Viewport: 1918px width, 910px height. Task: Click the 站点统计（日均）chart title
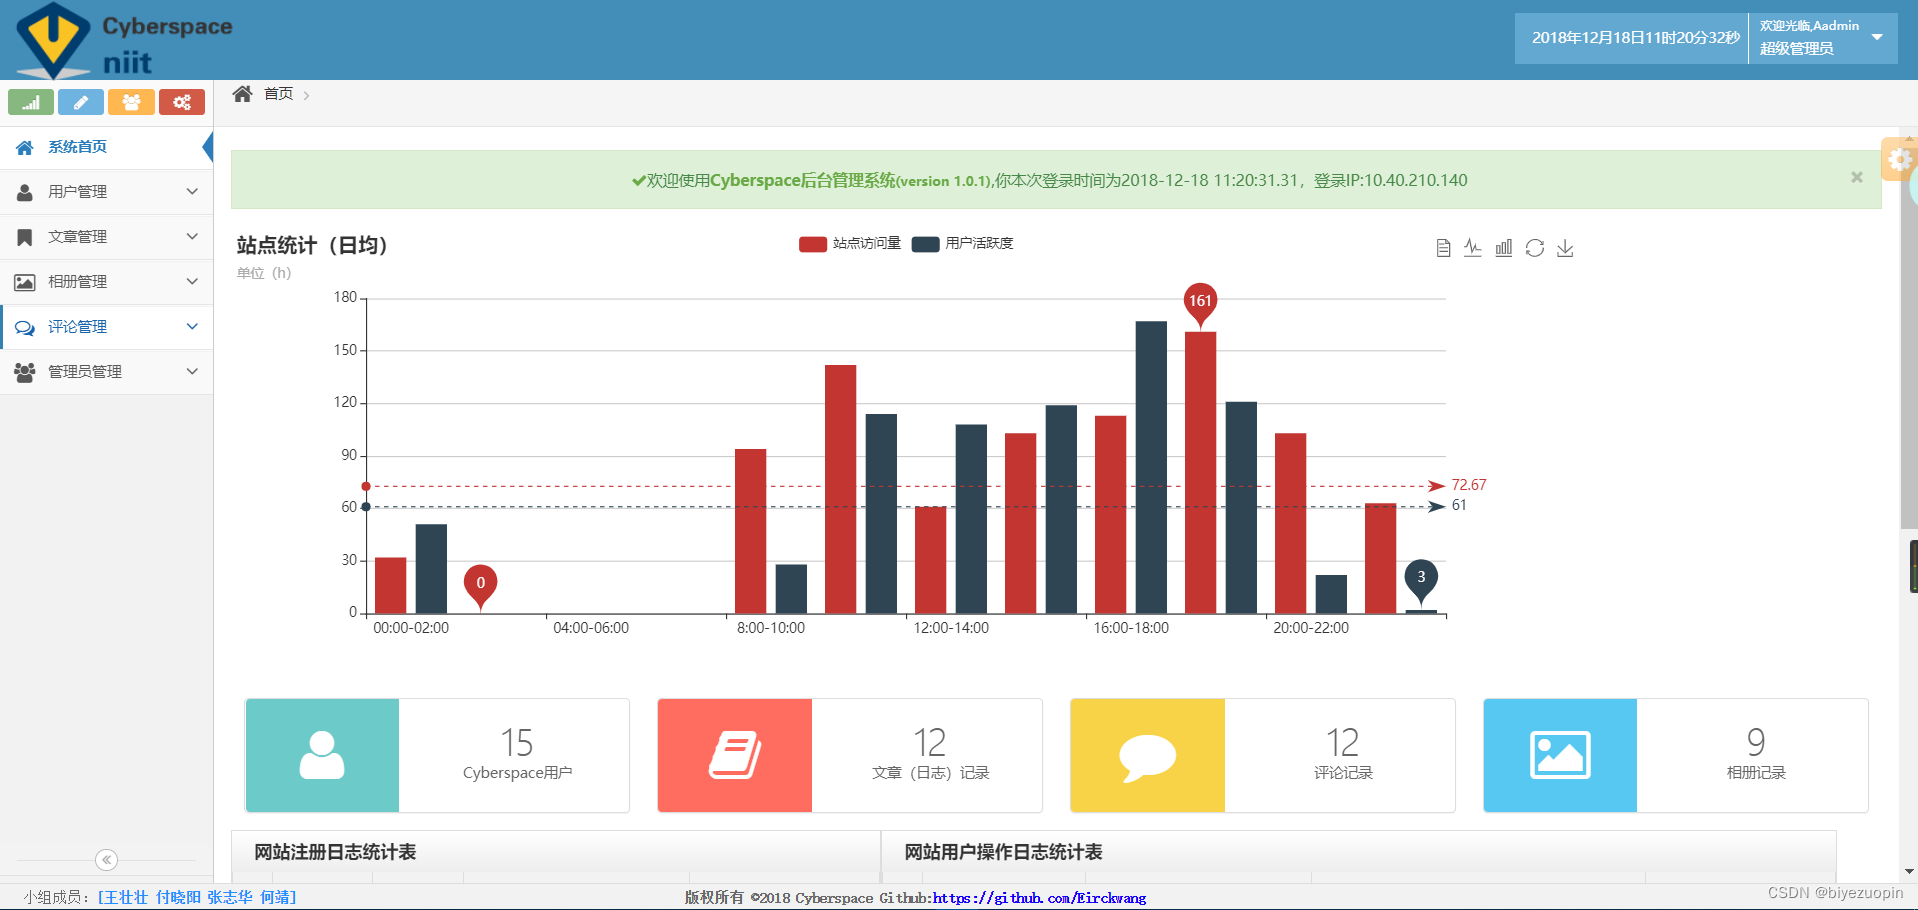(312, 245)
